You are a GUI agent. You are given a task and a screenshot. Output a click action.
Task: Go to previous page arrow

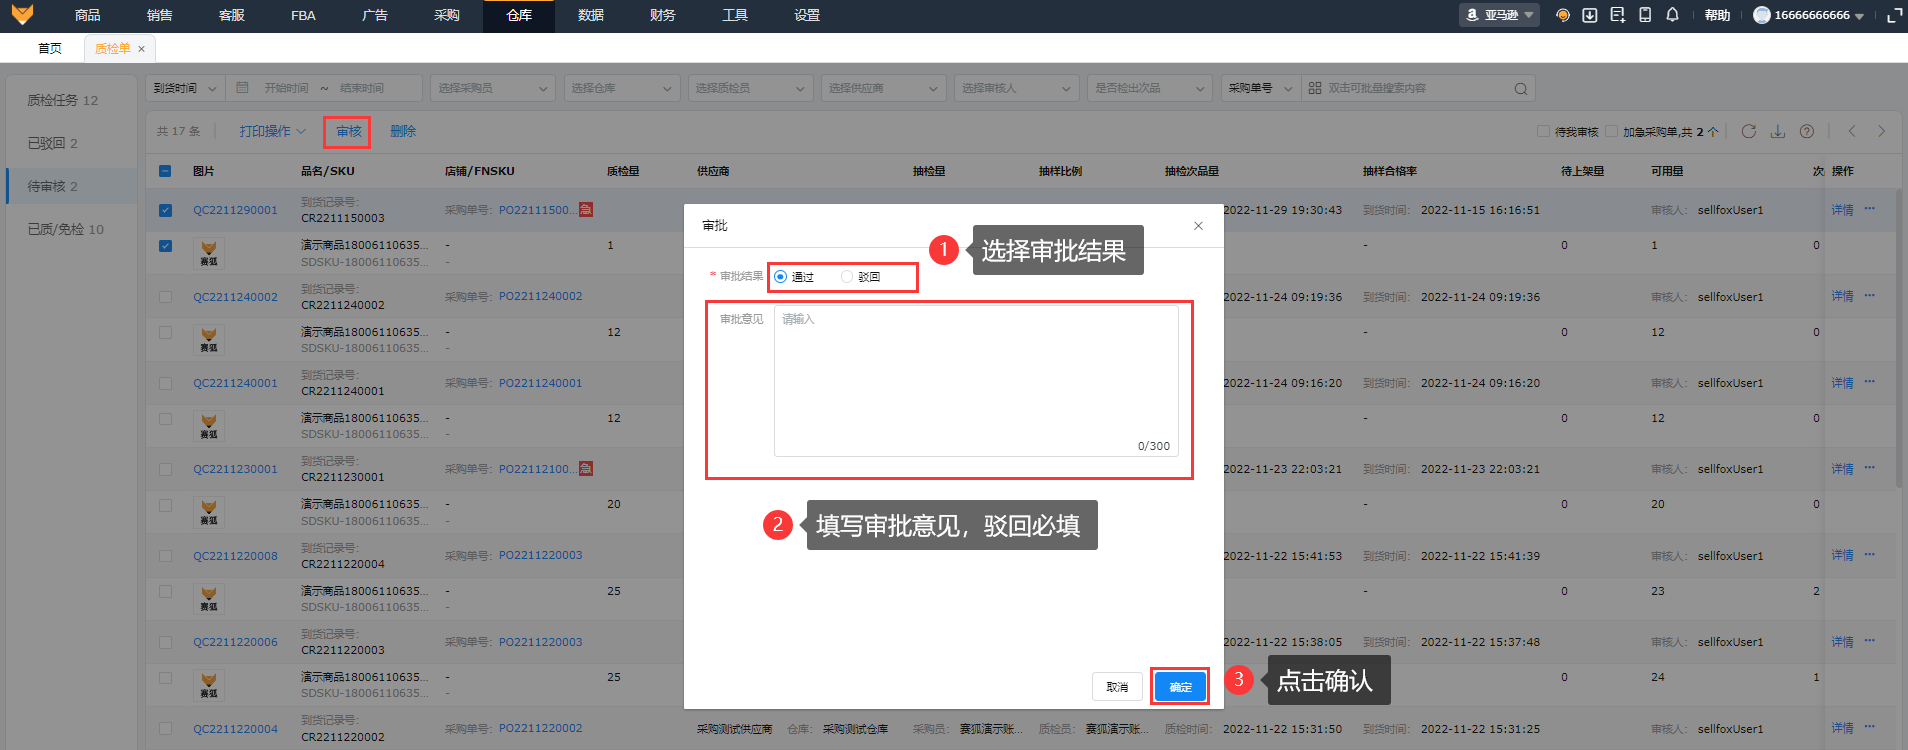tap(1852, 131)
